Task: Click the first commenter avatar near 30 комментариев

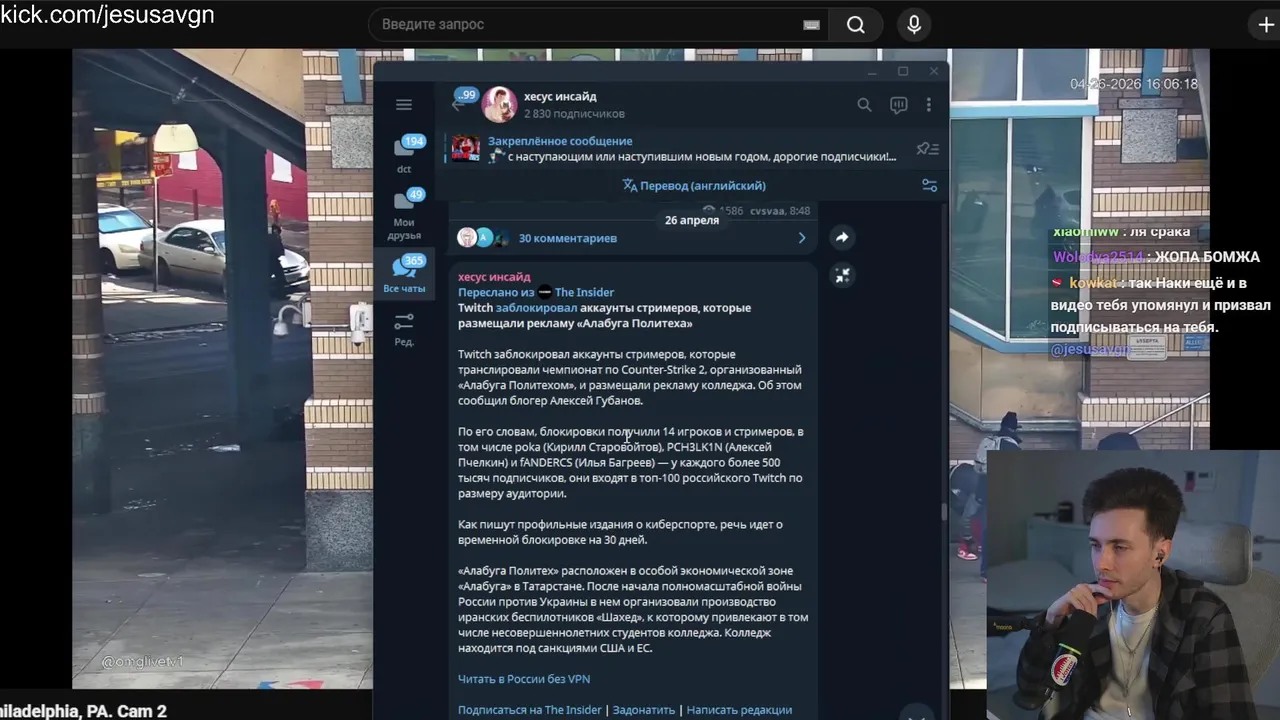Action: click(x=467, y=237)
